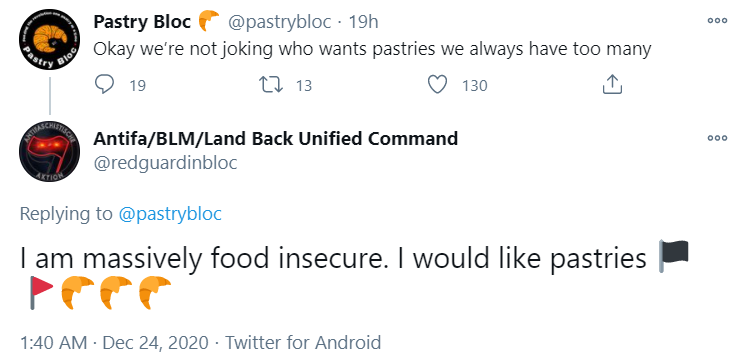Image resolution: width=742 pixels, height=364 pixels.
Task: Open Antifa/BLM/Land Back Unified Command profile name
Action: (x=275, y=139)
